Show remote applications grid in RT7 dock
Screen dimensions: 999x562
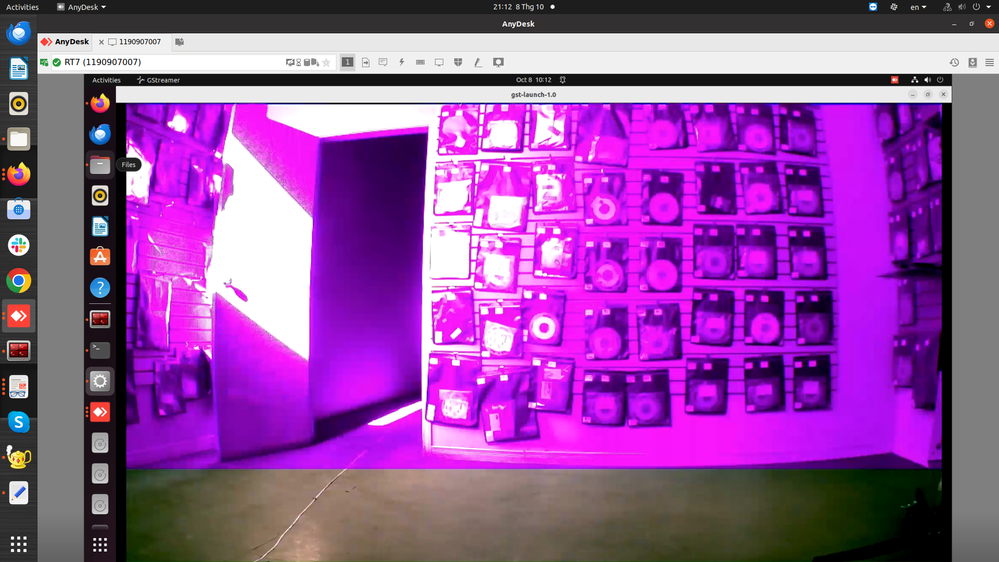100,544
